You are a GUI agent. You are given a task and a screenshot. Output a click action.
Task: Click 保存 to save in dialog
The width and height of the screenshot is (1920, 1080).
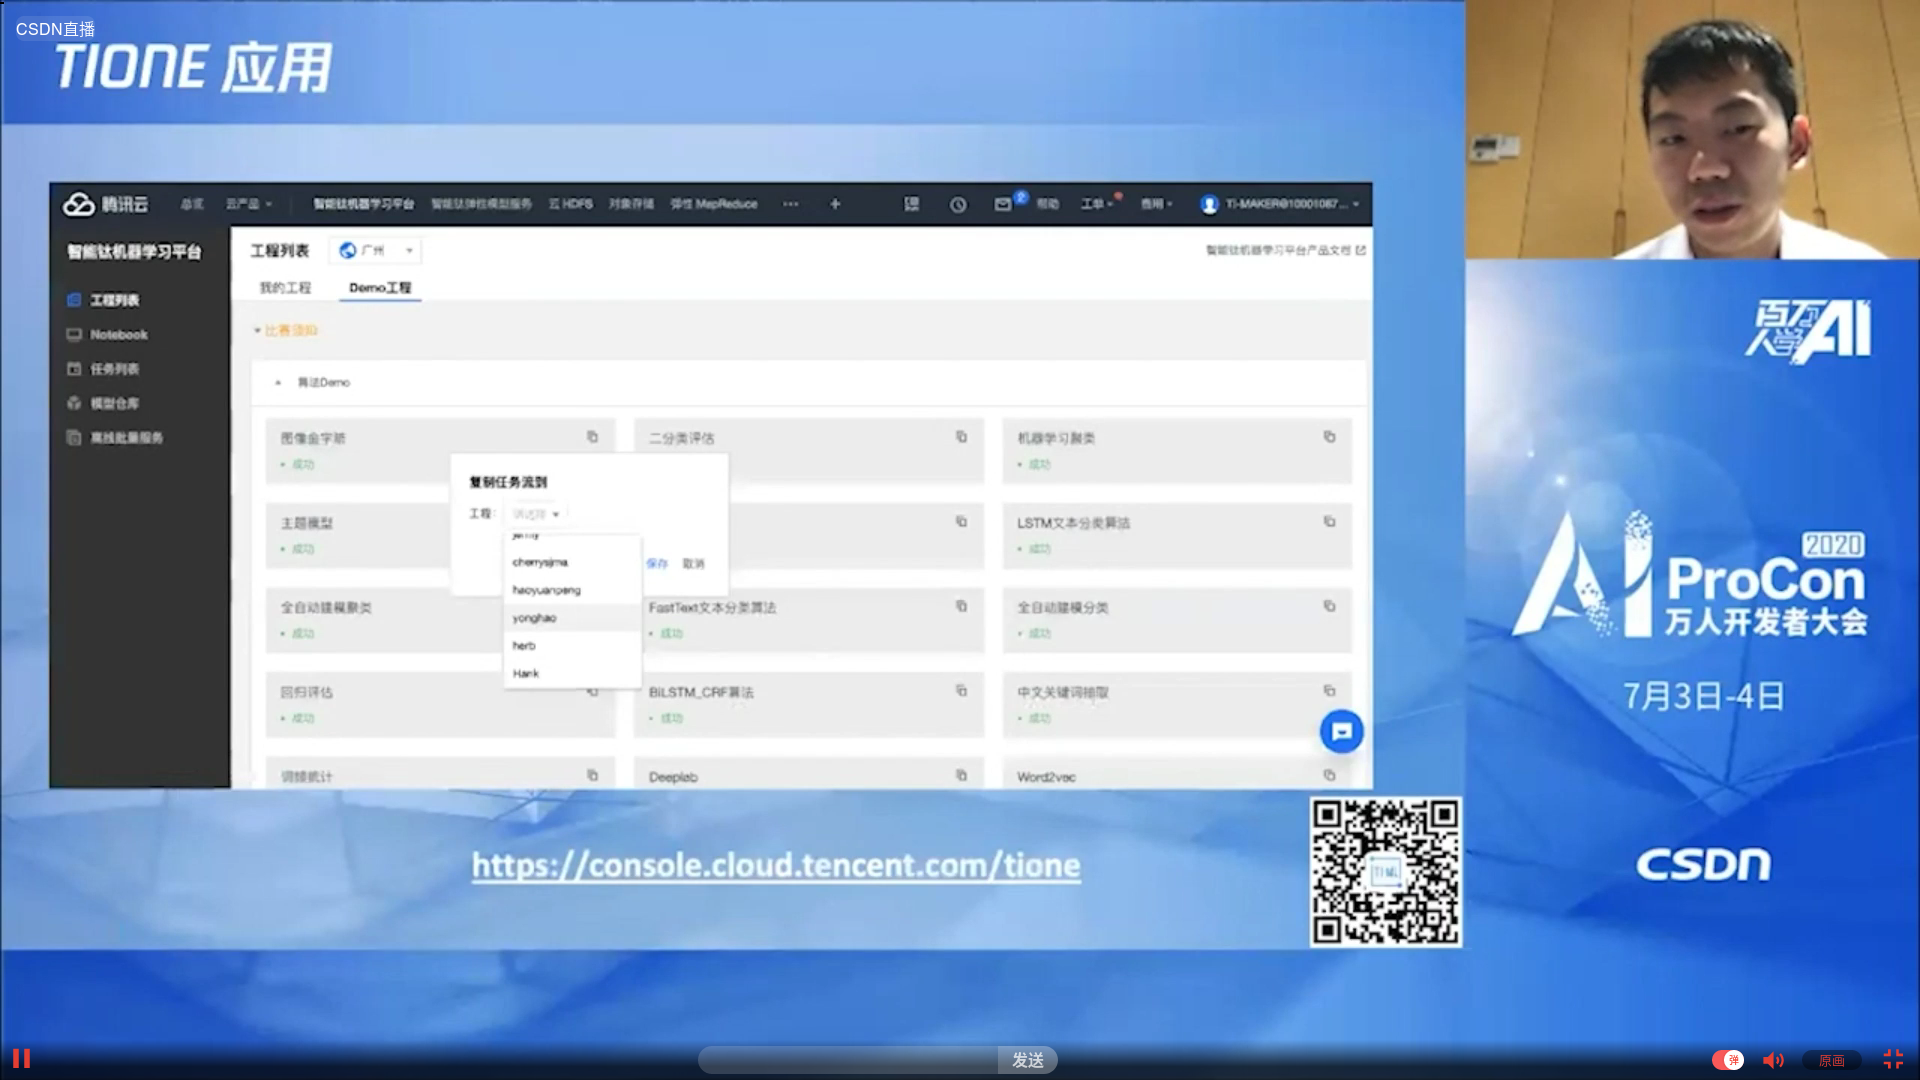pyautogui.click(x=657, y=564)
